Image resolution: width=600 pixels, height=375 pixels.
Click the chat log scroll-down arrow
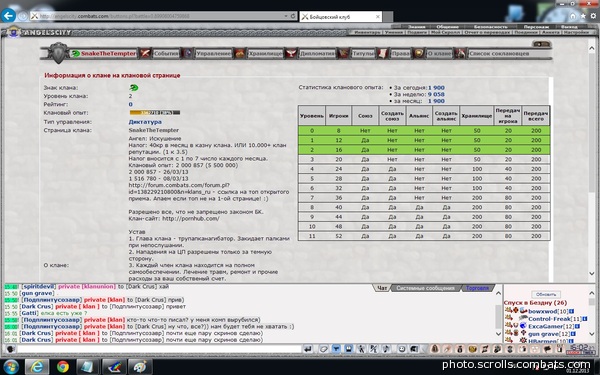tap(498, 334)
